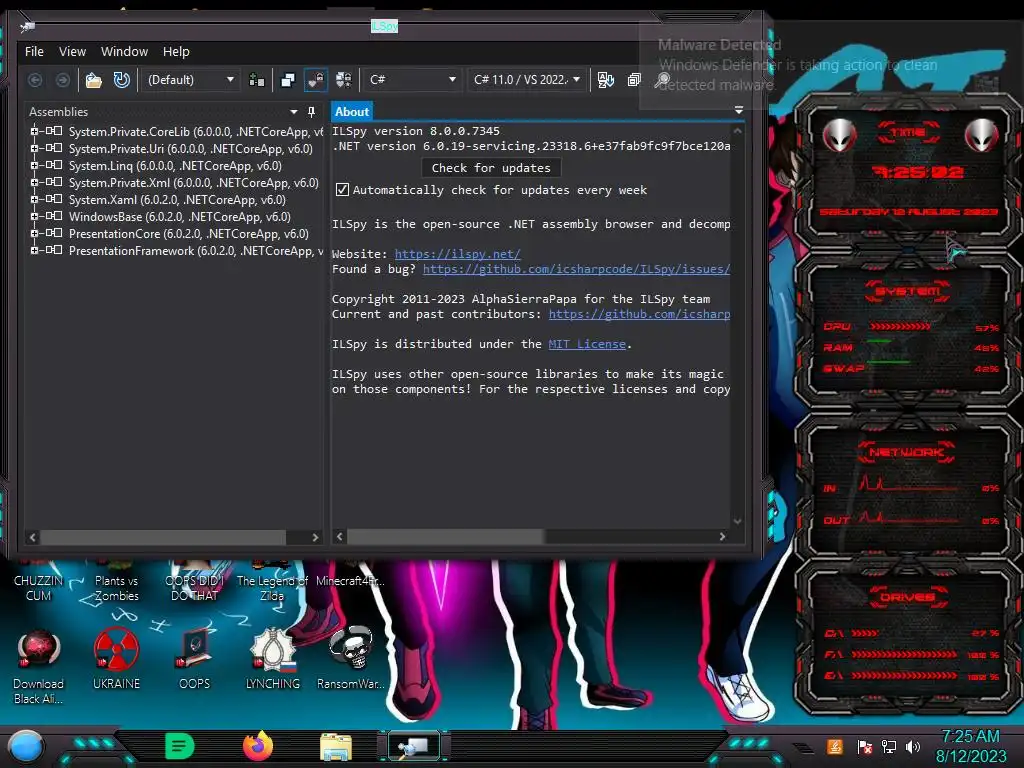Click the taskbar clock showing 7:25 AM
Viewport: 1024px width, 768px height.
[970, 746]
